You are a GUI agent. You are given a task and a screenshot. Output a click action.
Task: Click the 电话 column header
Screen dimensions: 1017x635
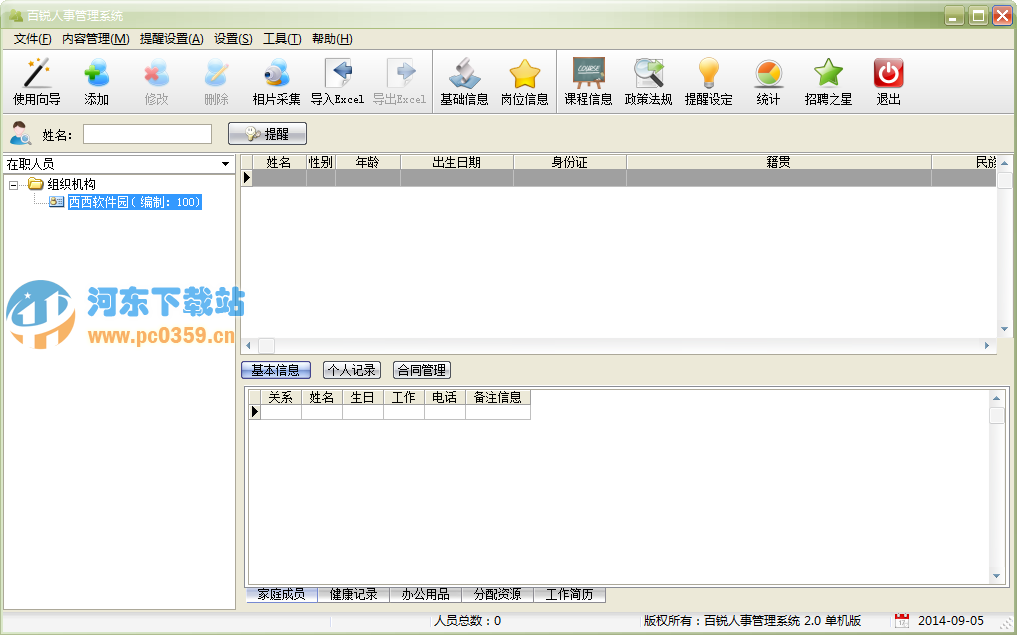point(444,397)
